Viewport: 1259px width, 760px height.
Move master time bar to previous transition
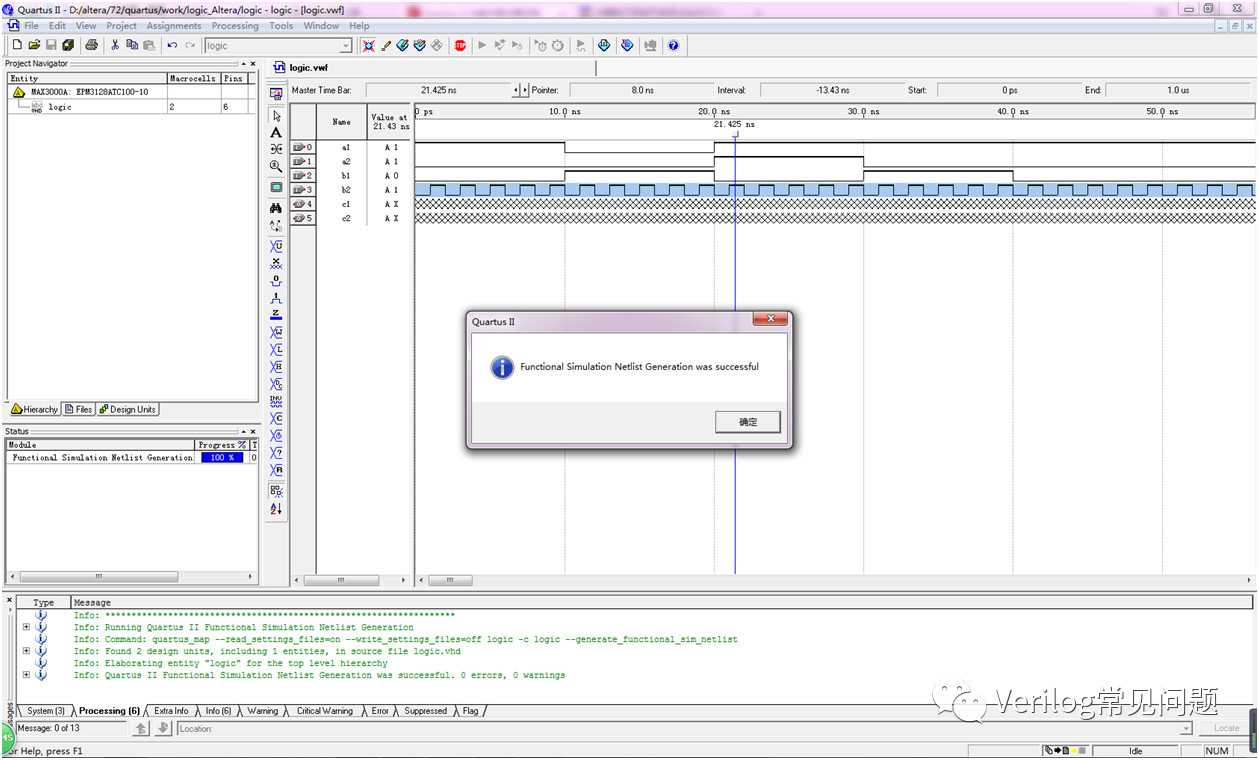[x=516, y=90]
